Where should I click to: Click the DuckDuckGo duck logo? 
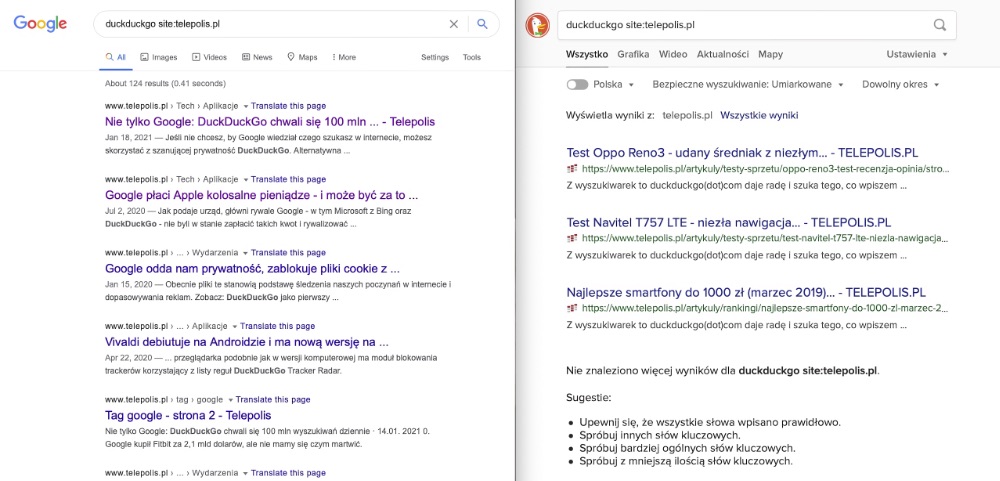(538, 25)
